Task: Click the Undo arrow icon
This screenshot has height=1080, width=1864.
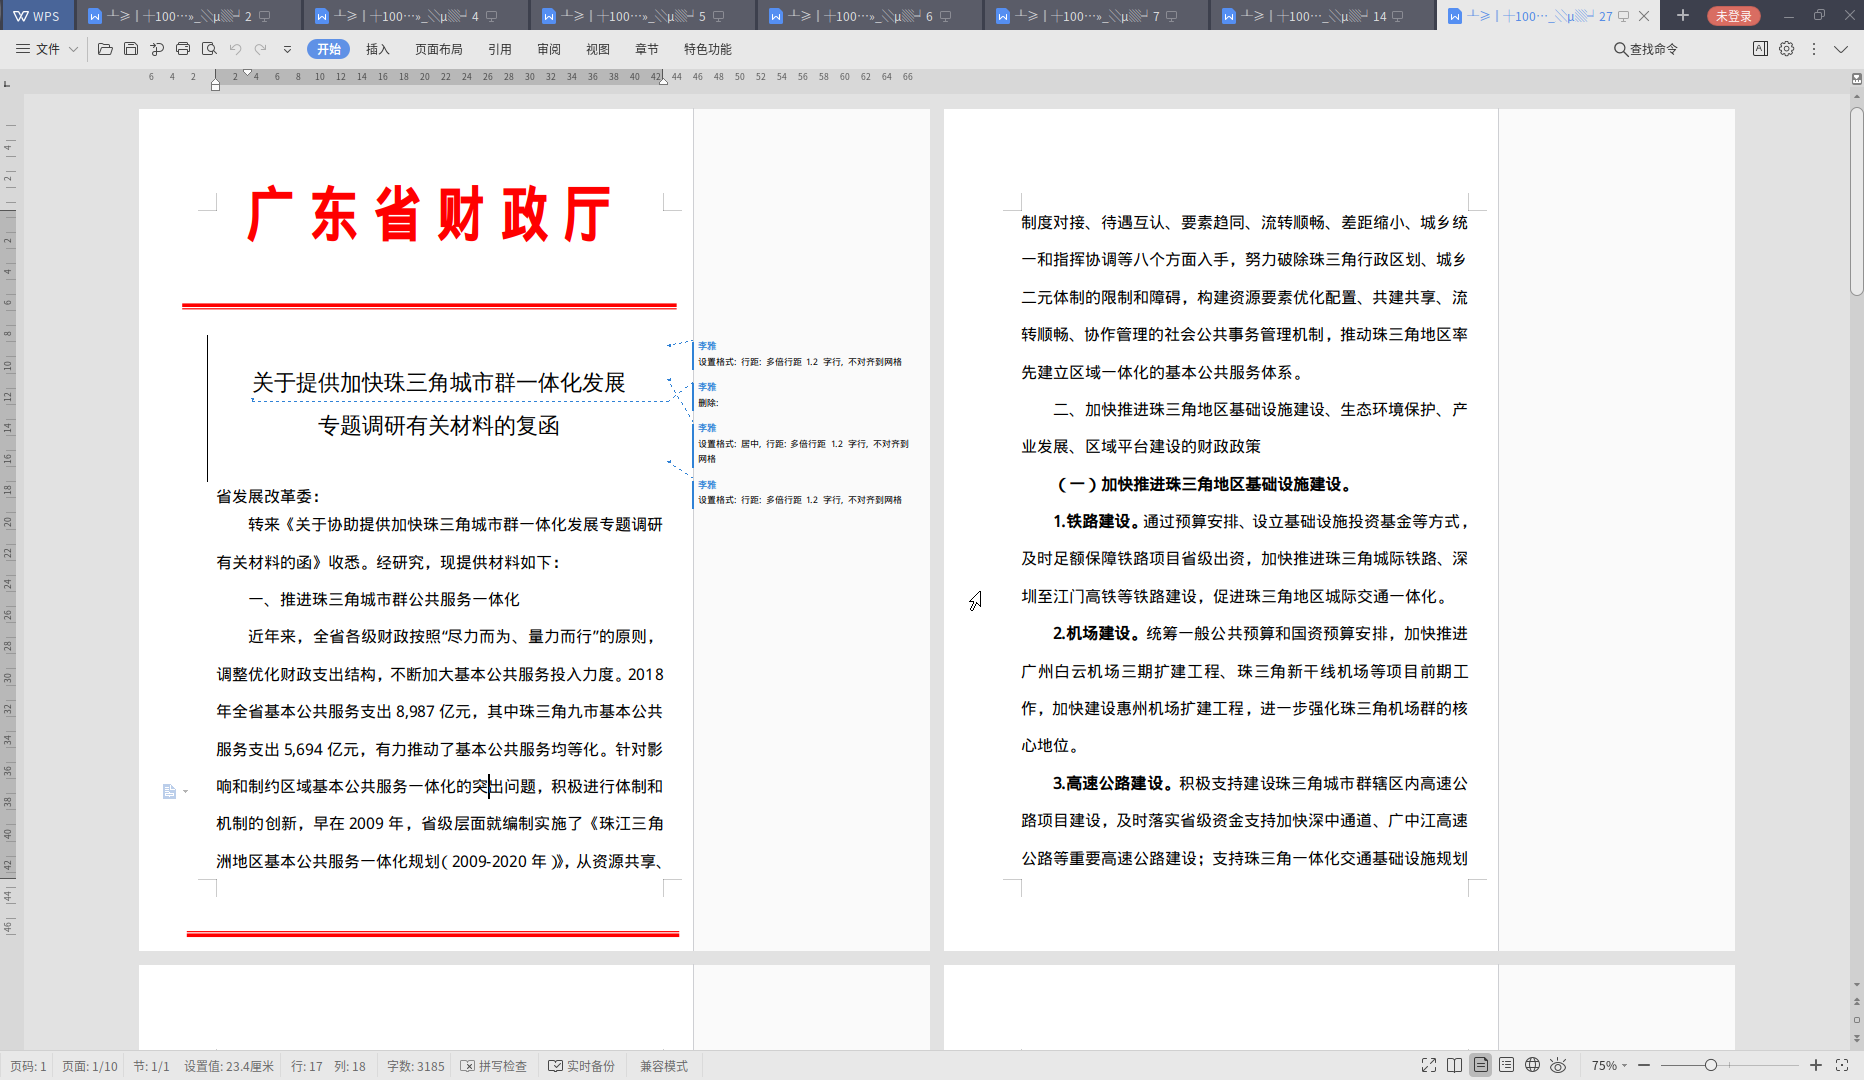Action: point(235,49)
